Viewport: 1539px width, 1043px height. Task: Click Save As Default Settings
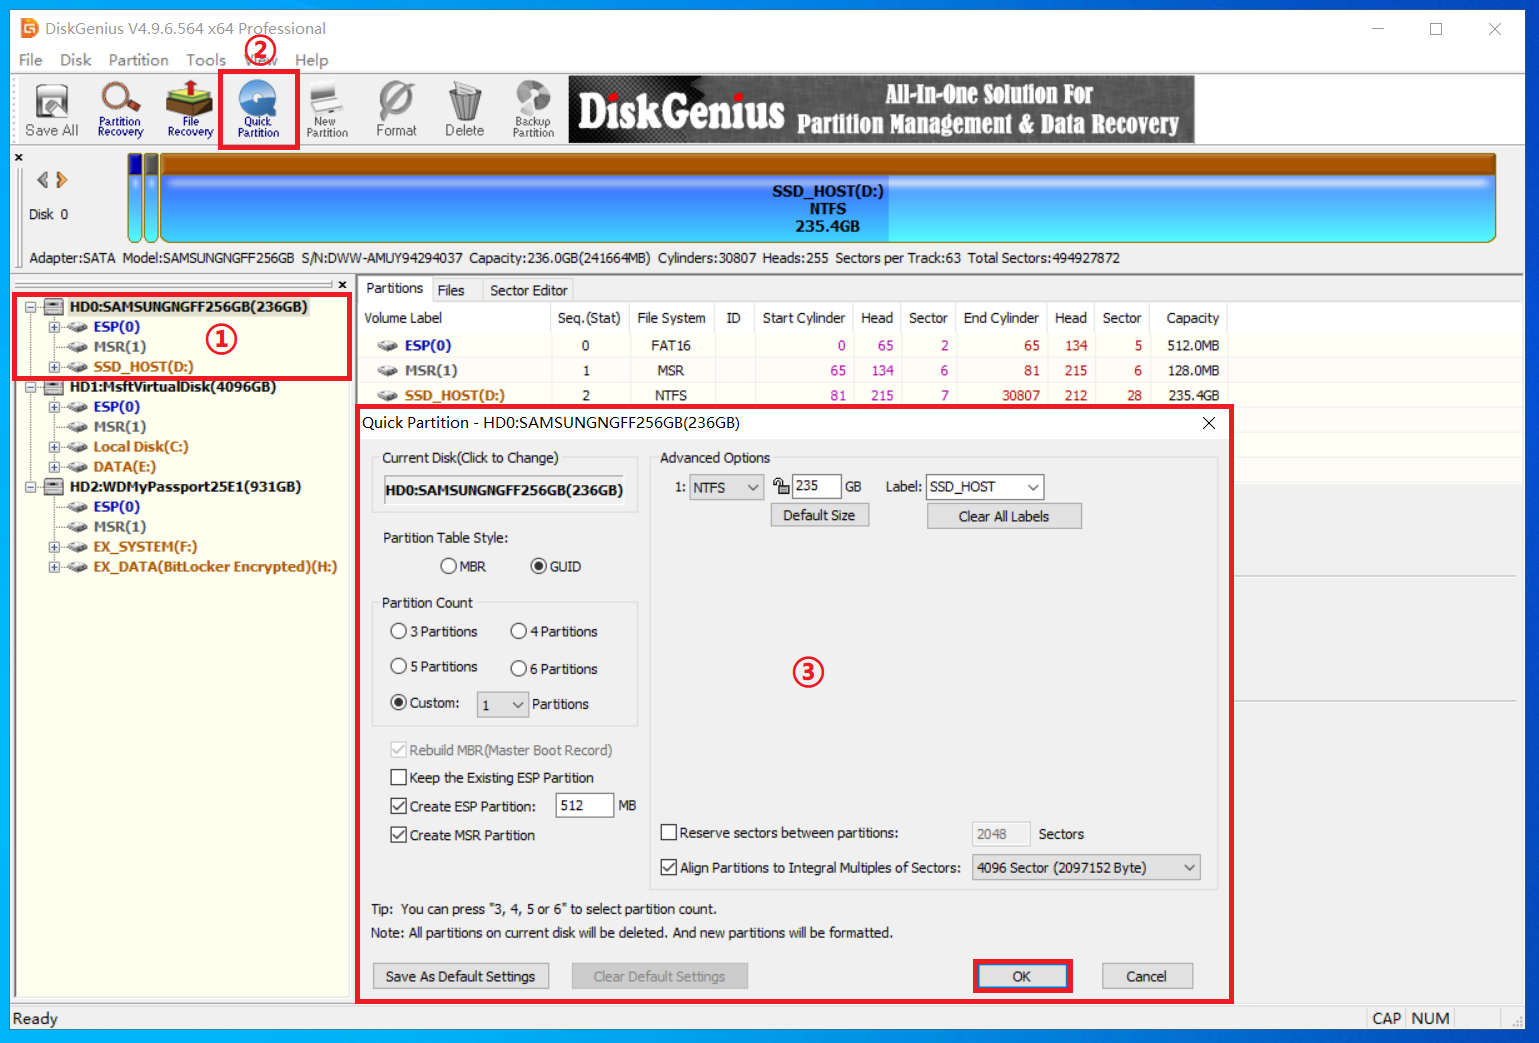tap(460, 976)
